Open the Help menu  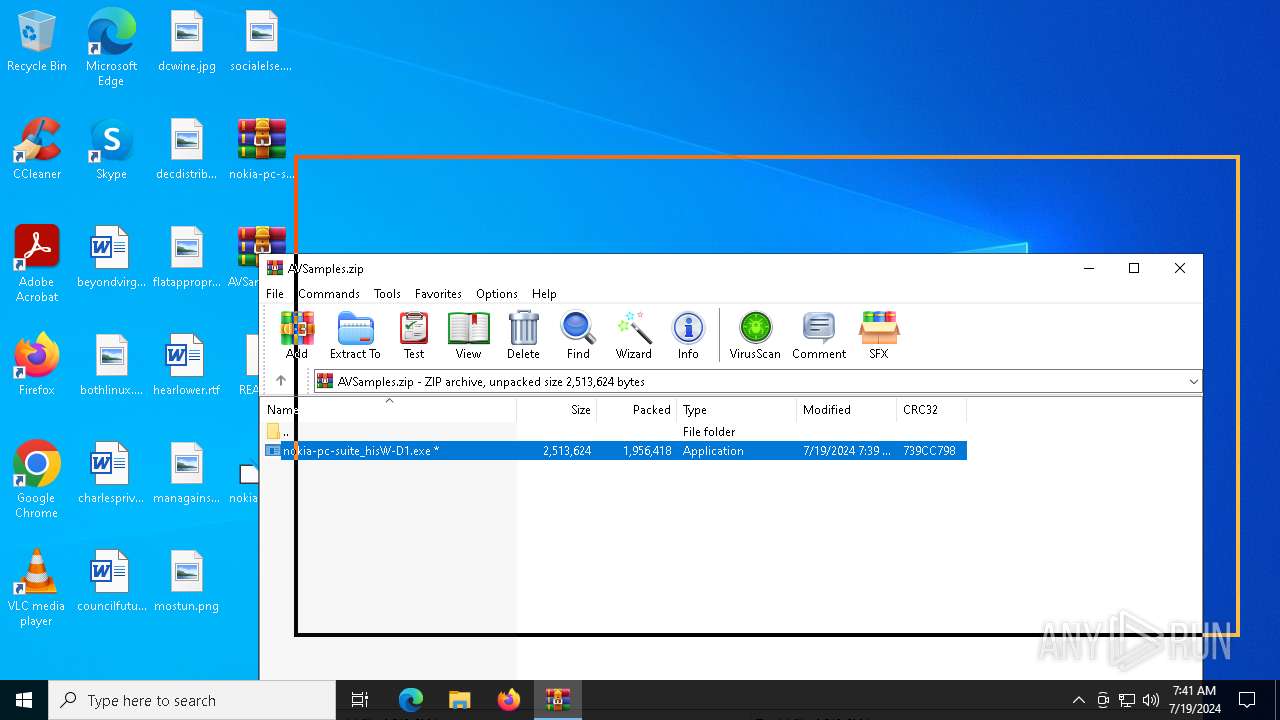point(544,294)
